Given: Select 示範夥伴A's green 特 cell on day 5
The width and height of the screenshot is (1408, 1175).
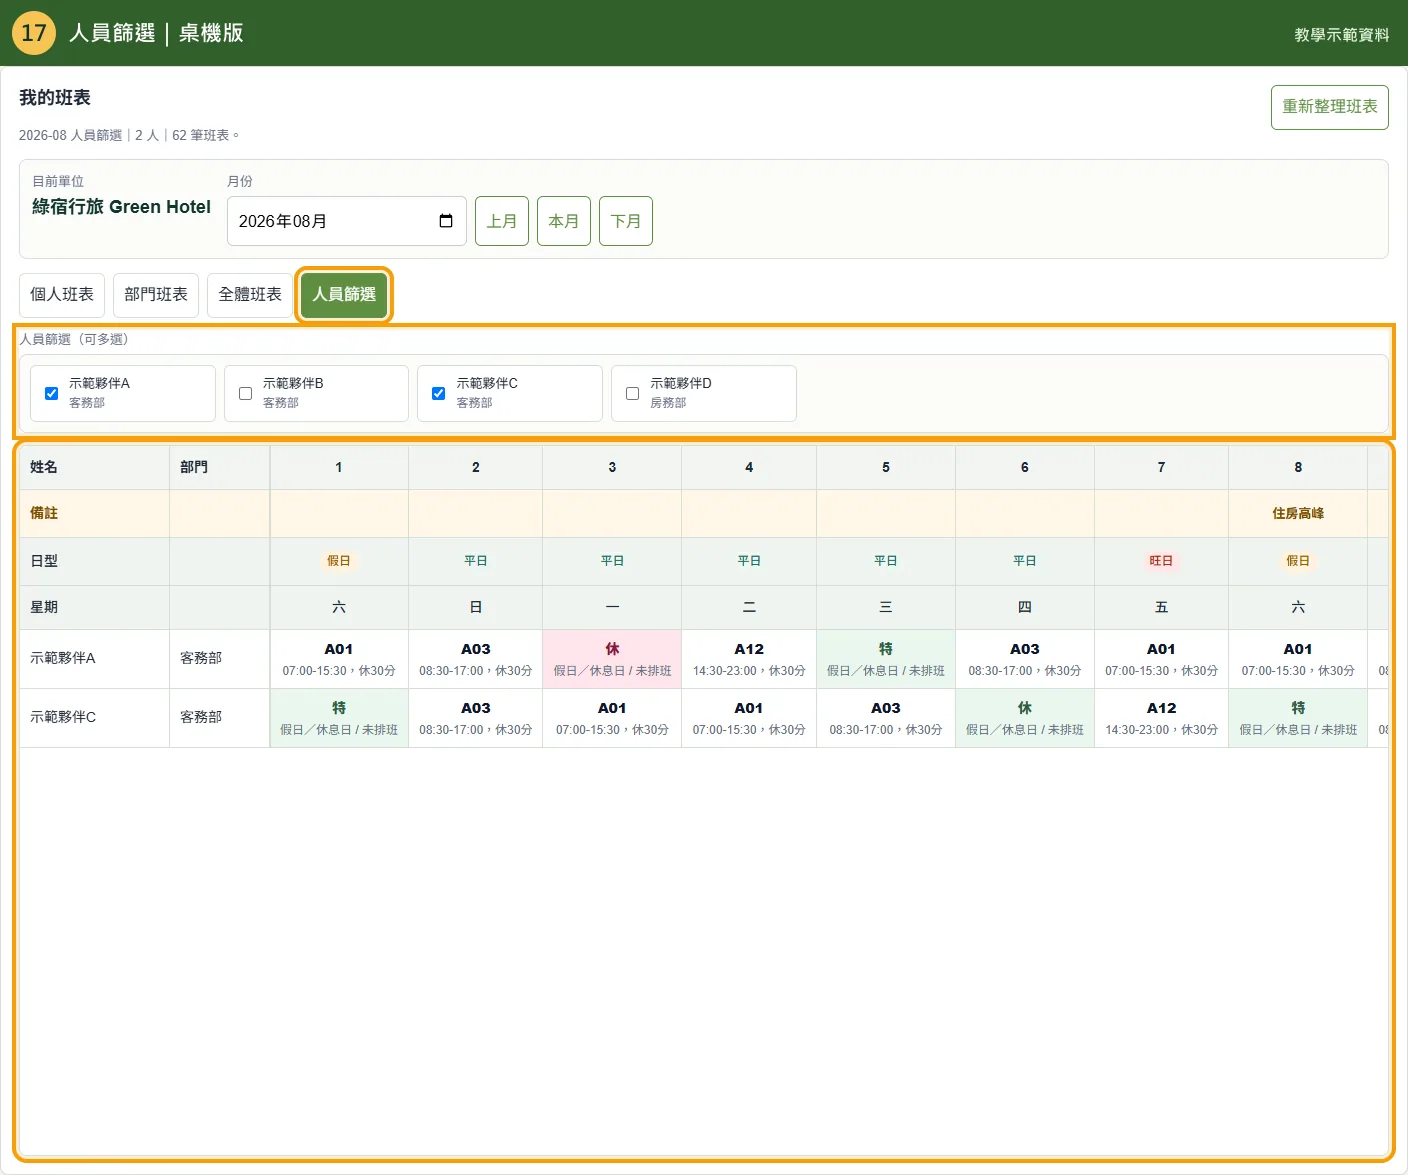Looking at the screenshot, I should 886,659.
